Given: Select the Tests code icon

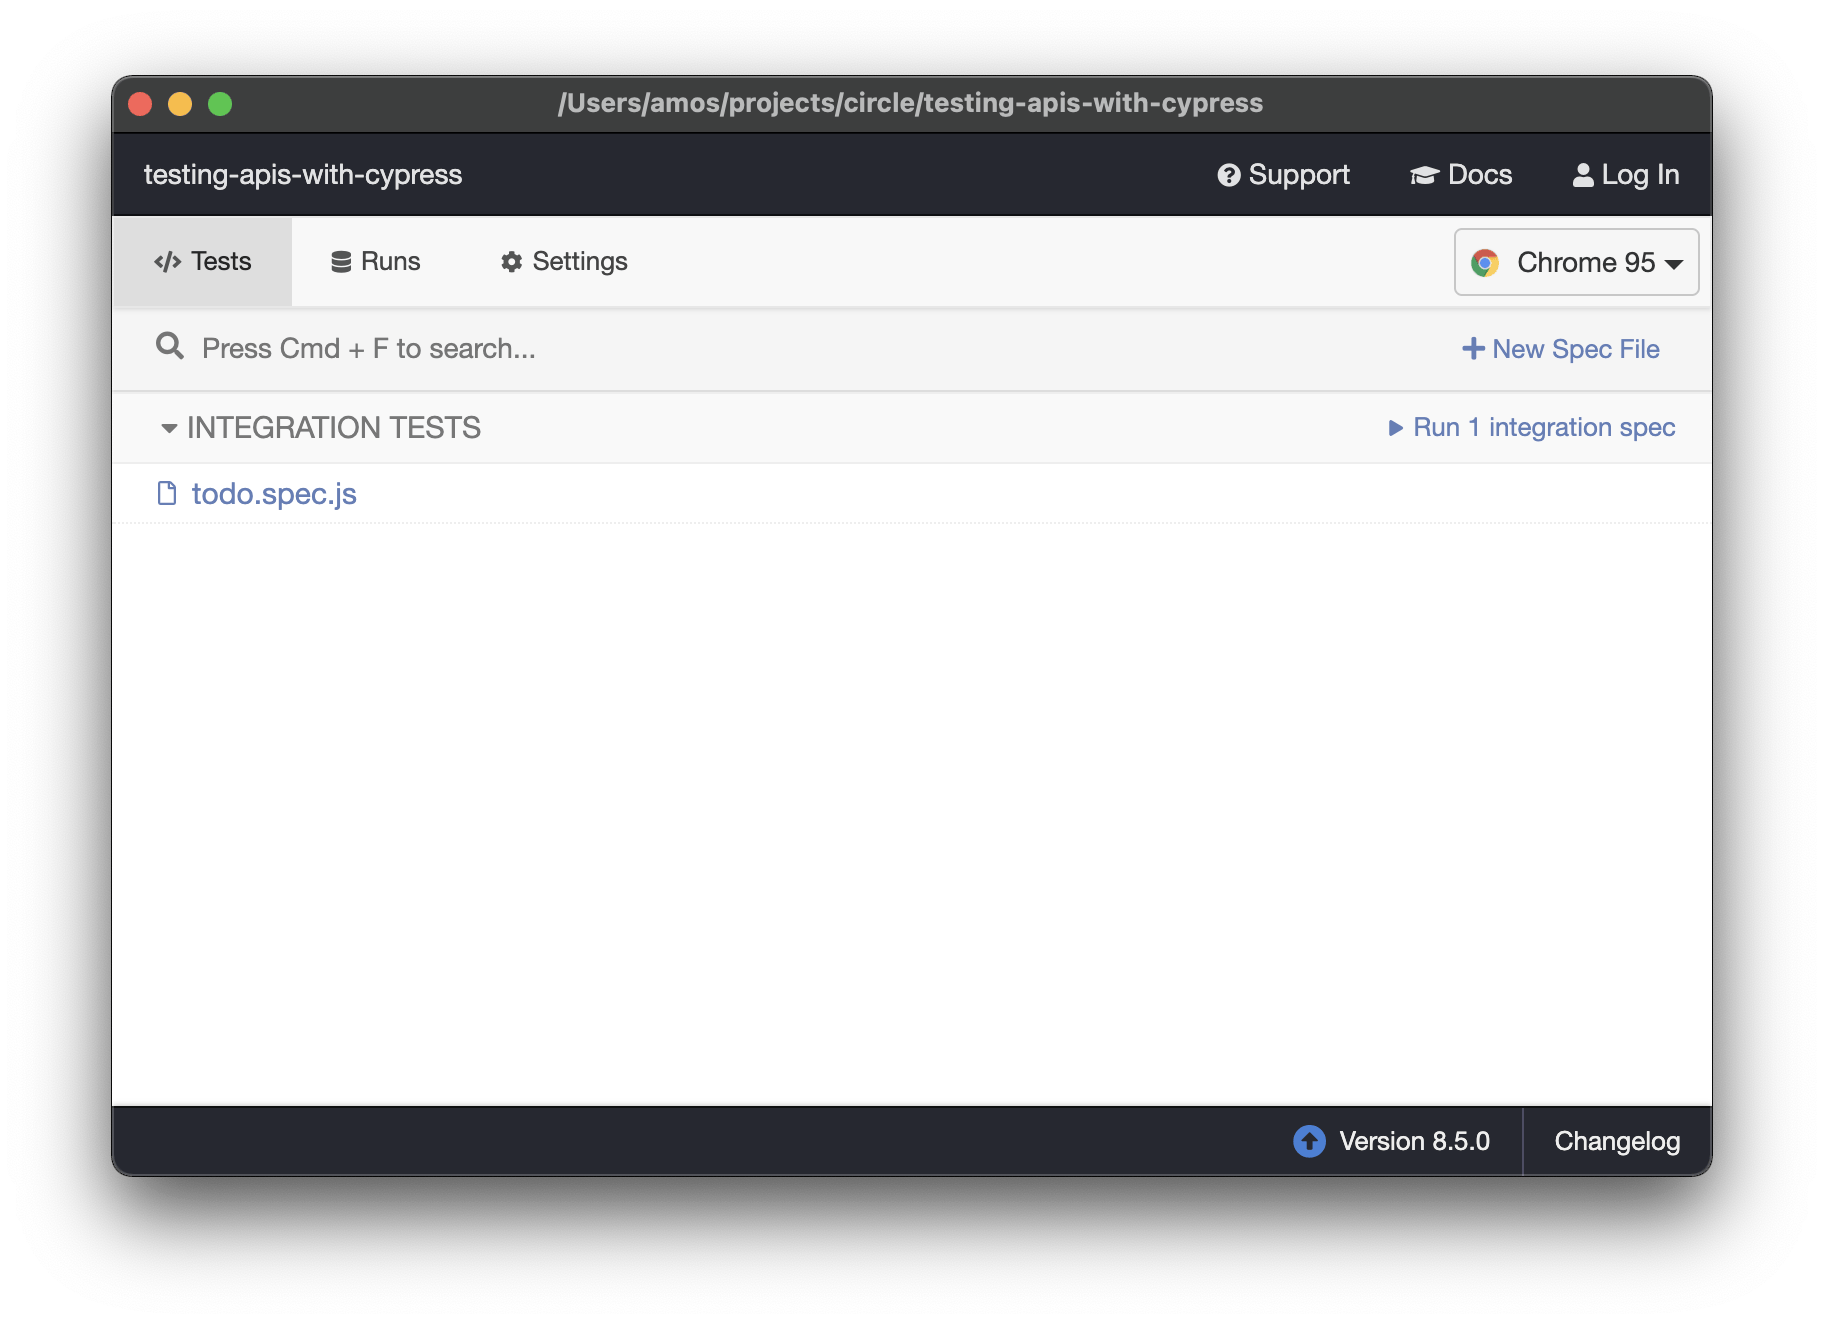Looking at the screenshot, I should point(166,261).
